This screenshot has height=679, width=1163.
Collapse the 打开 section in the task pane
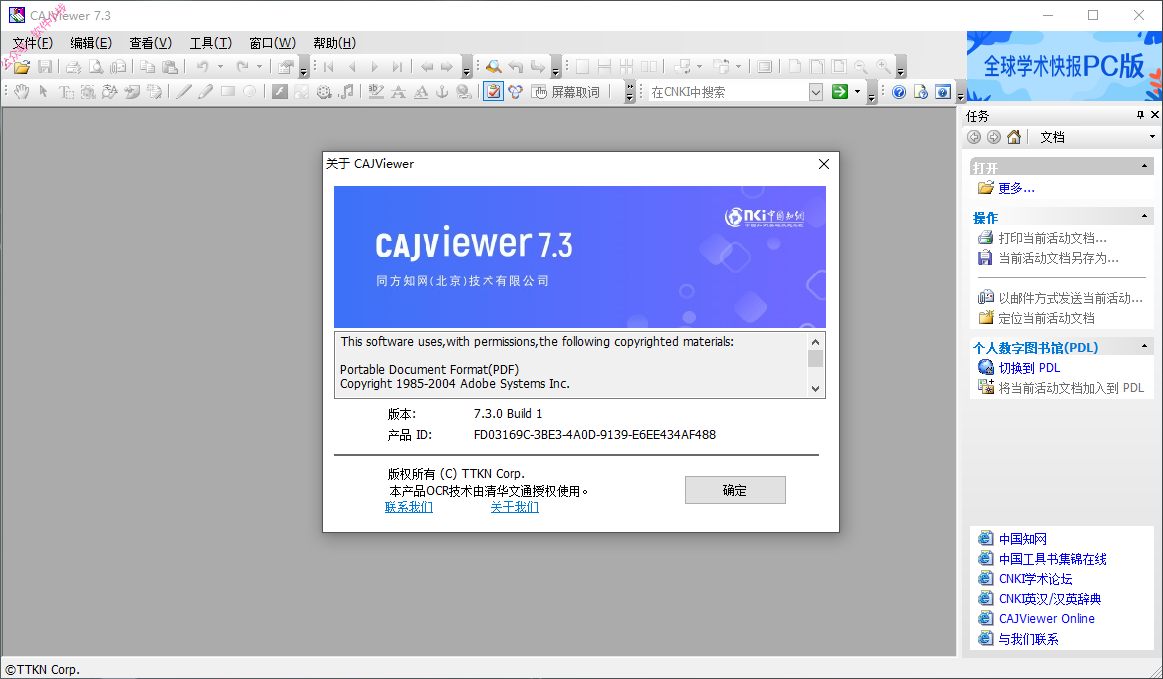pos(1144,166)
